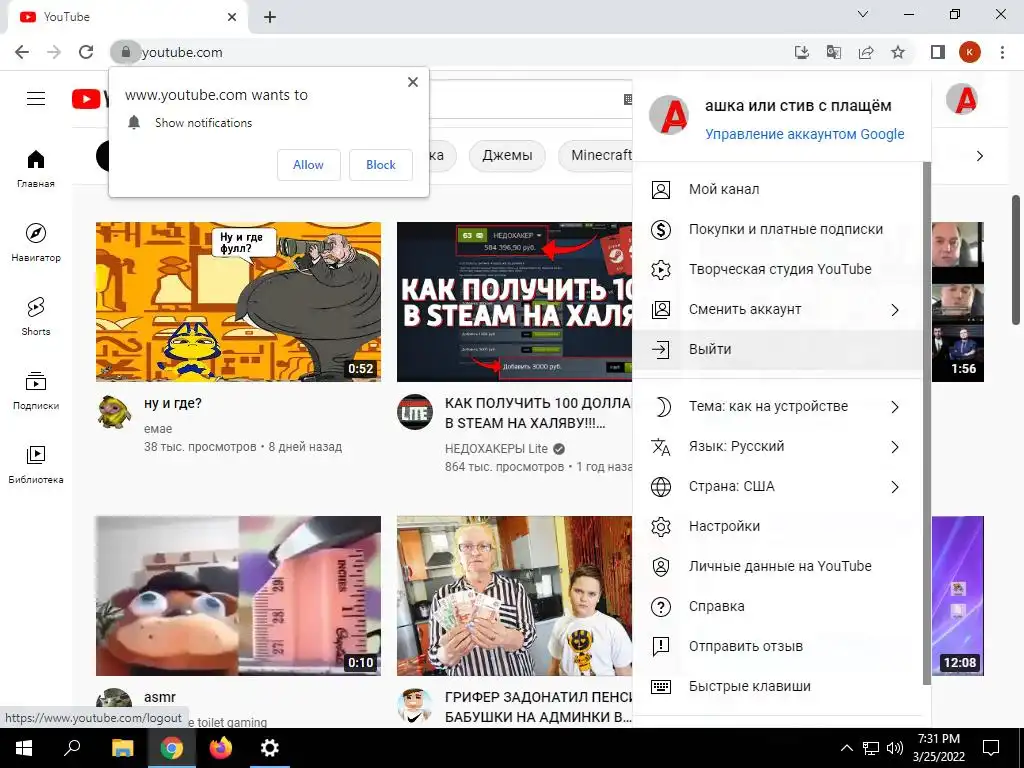The image size is (1024, 768).
Task: Open Навигатор in the sidebar
Action: pos(36,242)
